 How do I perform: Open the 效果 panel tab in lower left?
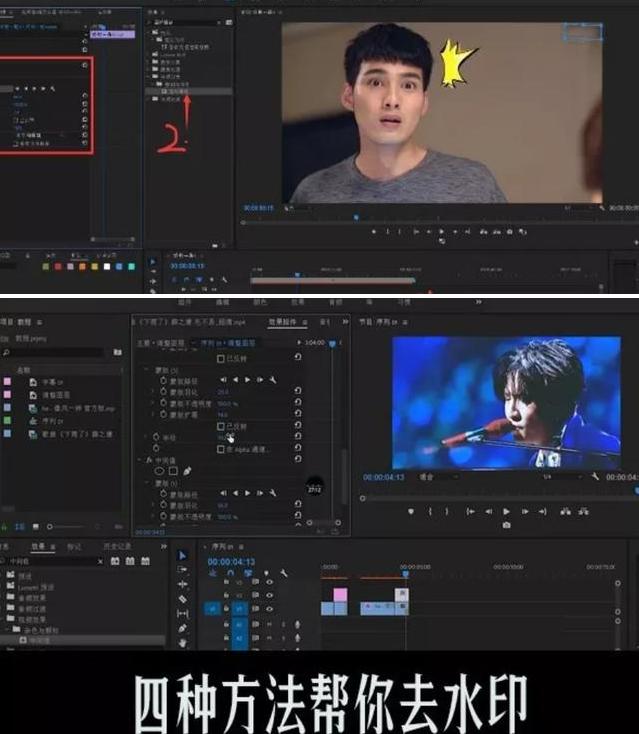pyautogui.click(x=38, y=546)
